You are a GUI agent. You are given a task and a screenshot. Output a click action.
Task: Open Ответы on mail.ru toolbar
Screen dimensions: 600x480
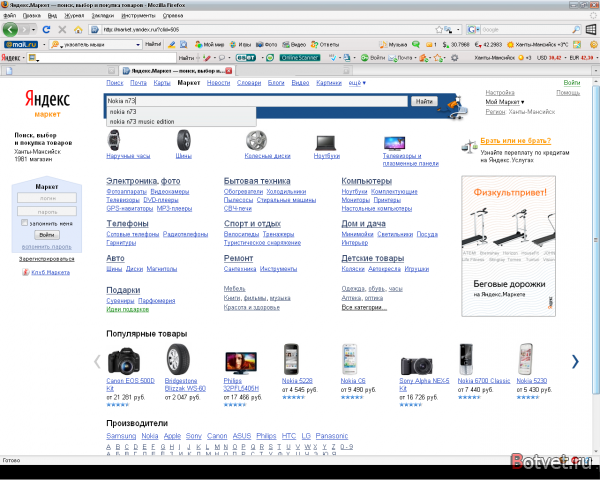325,44
